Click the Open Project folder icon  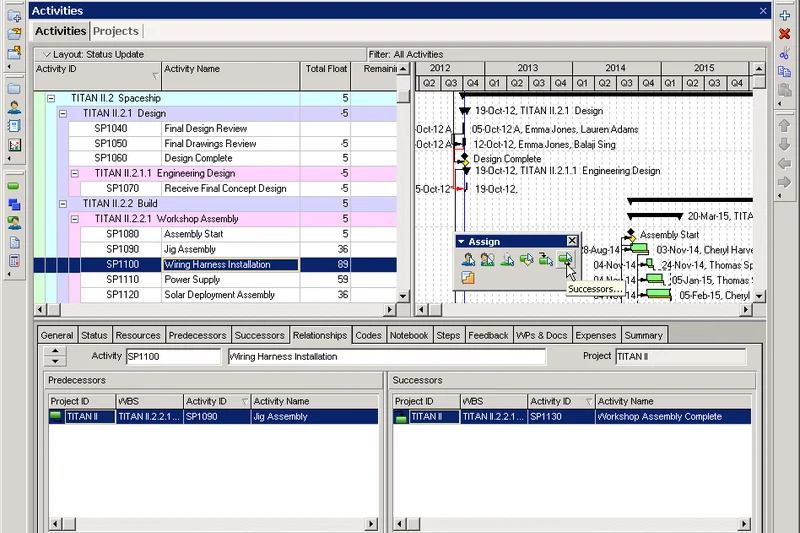pyautogui.click(x=14, y=34)
